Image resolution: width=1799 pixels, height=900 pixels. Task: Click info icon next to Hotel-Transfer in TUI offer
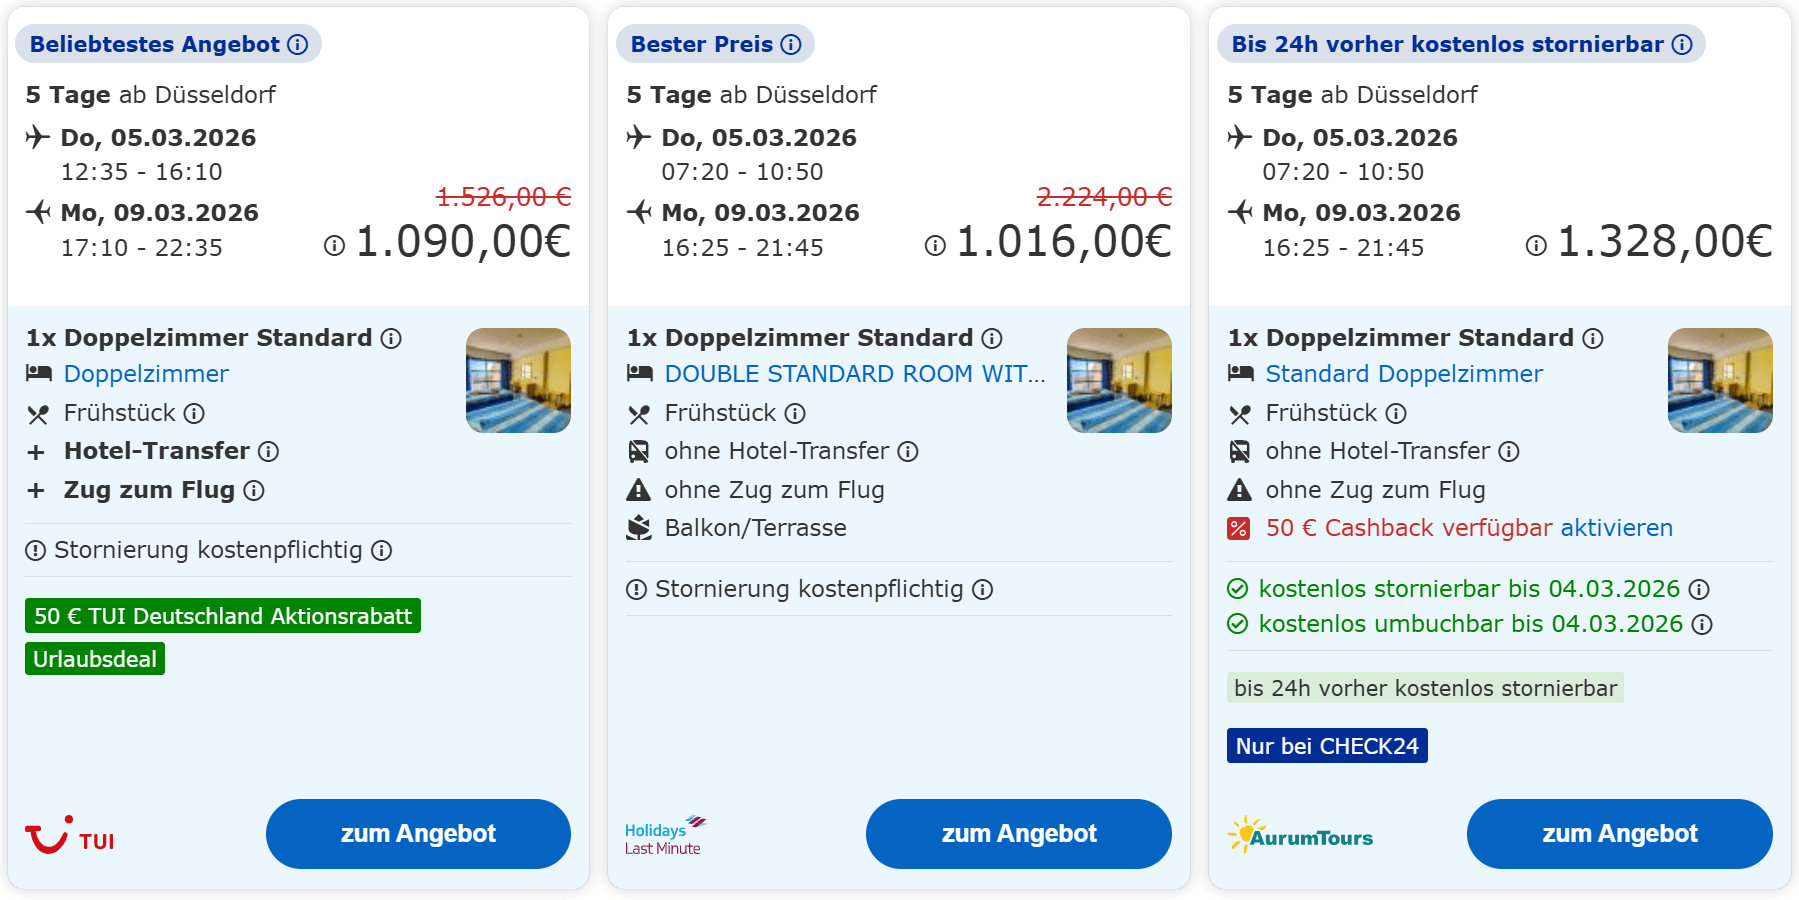(x=268, y=452)
